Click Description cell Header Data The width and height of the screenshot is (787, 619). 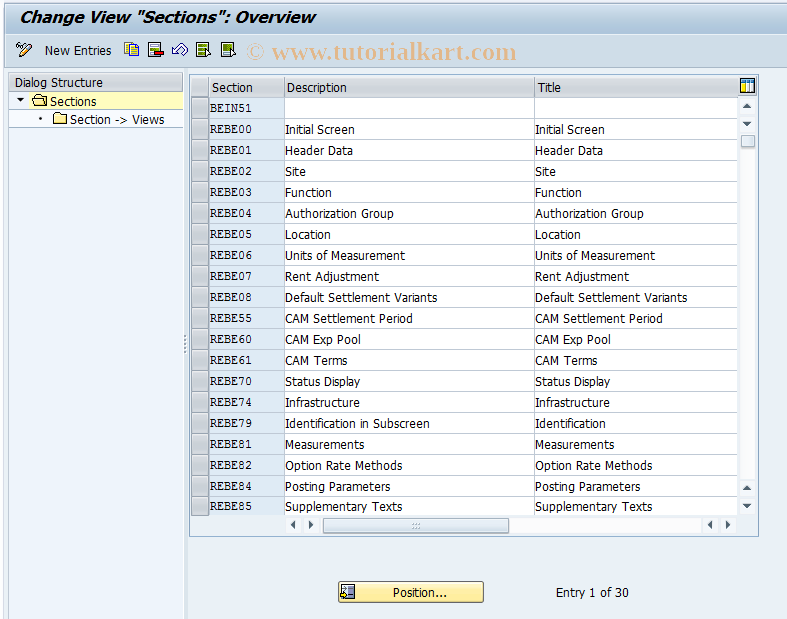[x=409, y=151]
